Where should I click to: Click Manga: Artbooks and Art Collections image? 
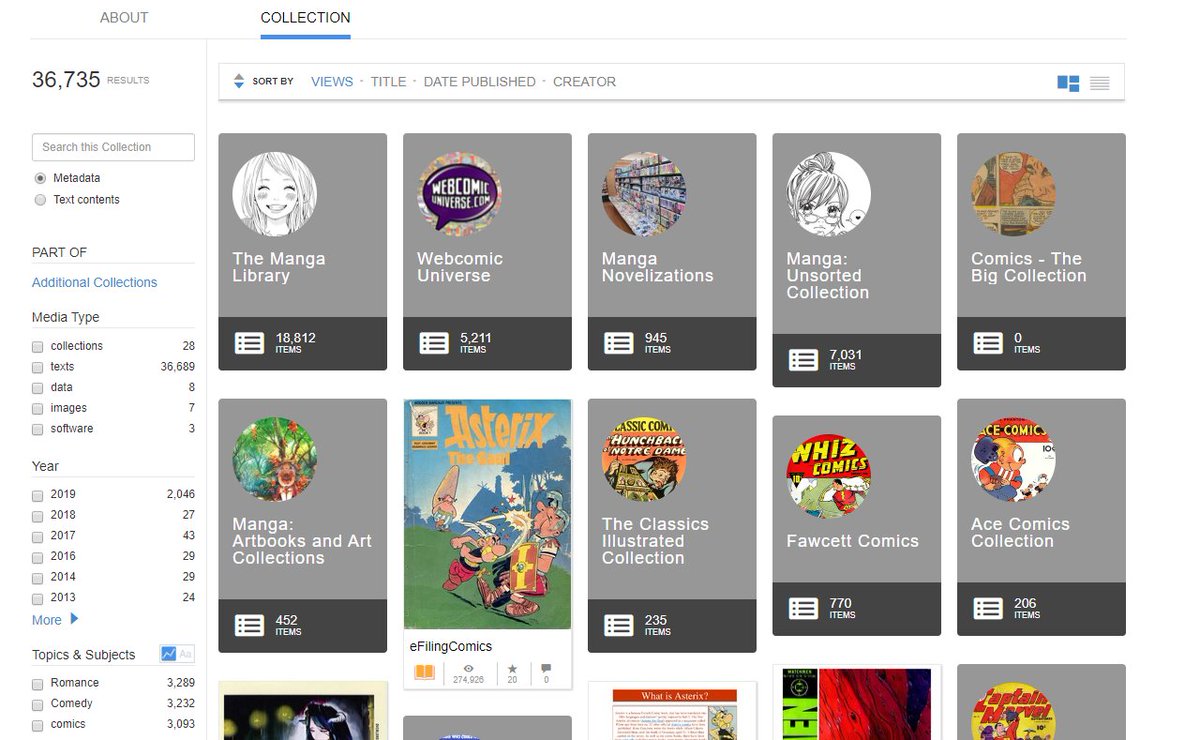(275, 460)
